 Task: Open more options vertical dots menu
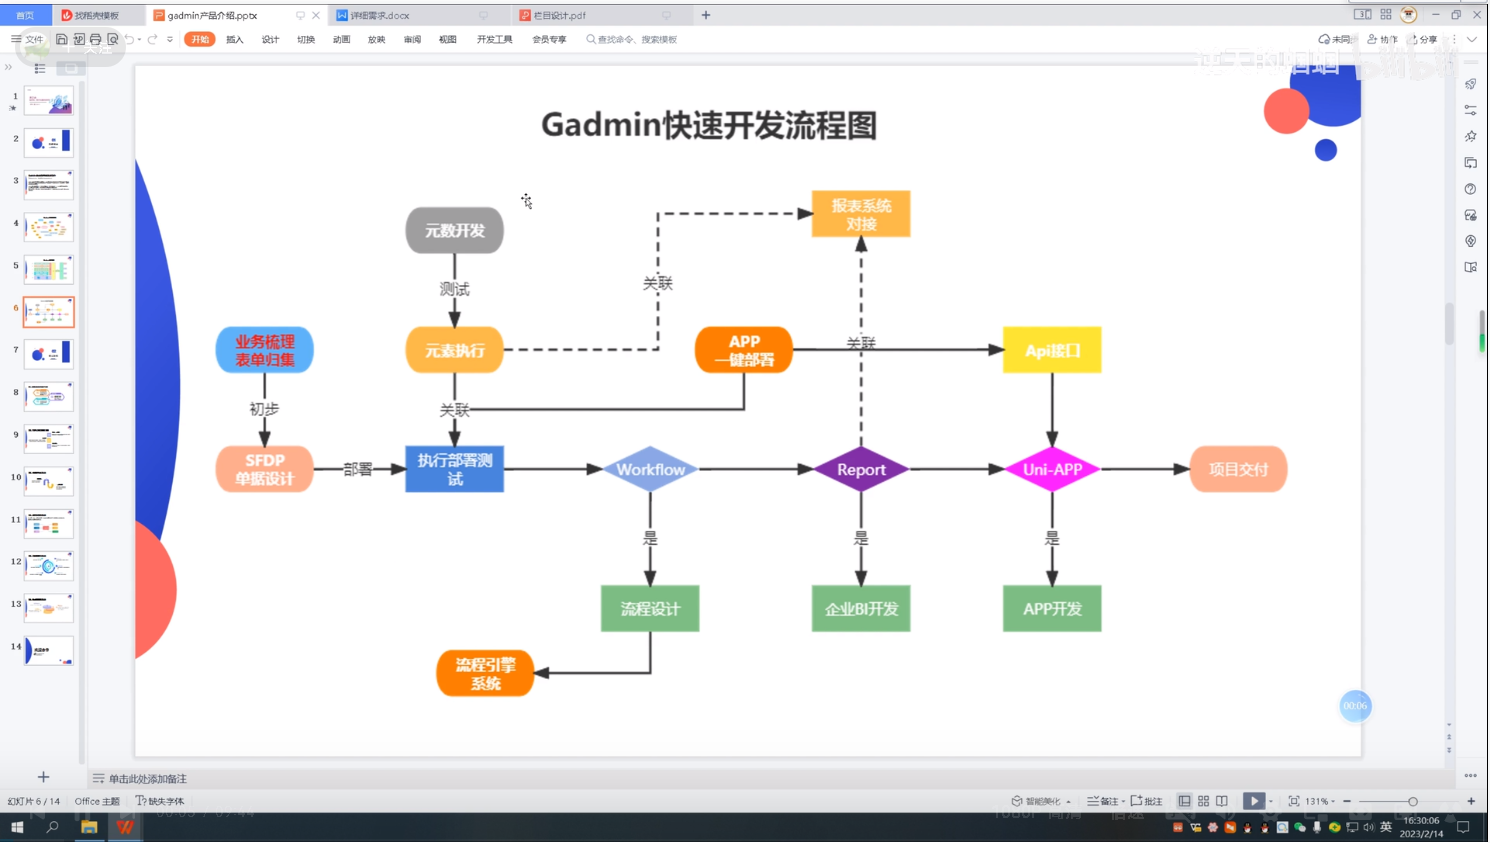point(1454,39)
